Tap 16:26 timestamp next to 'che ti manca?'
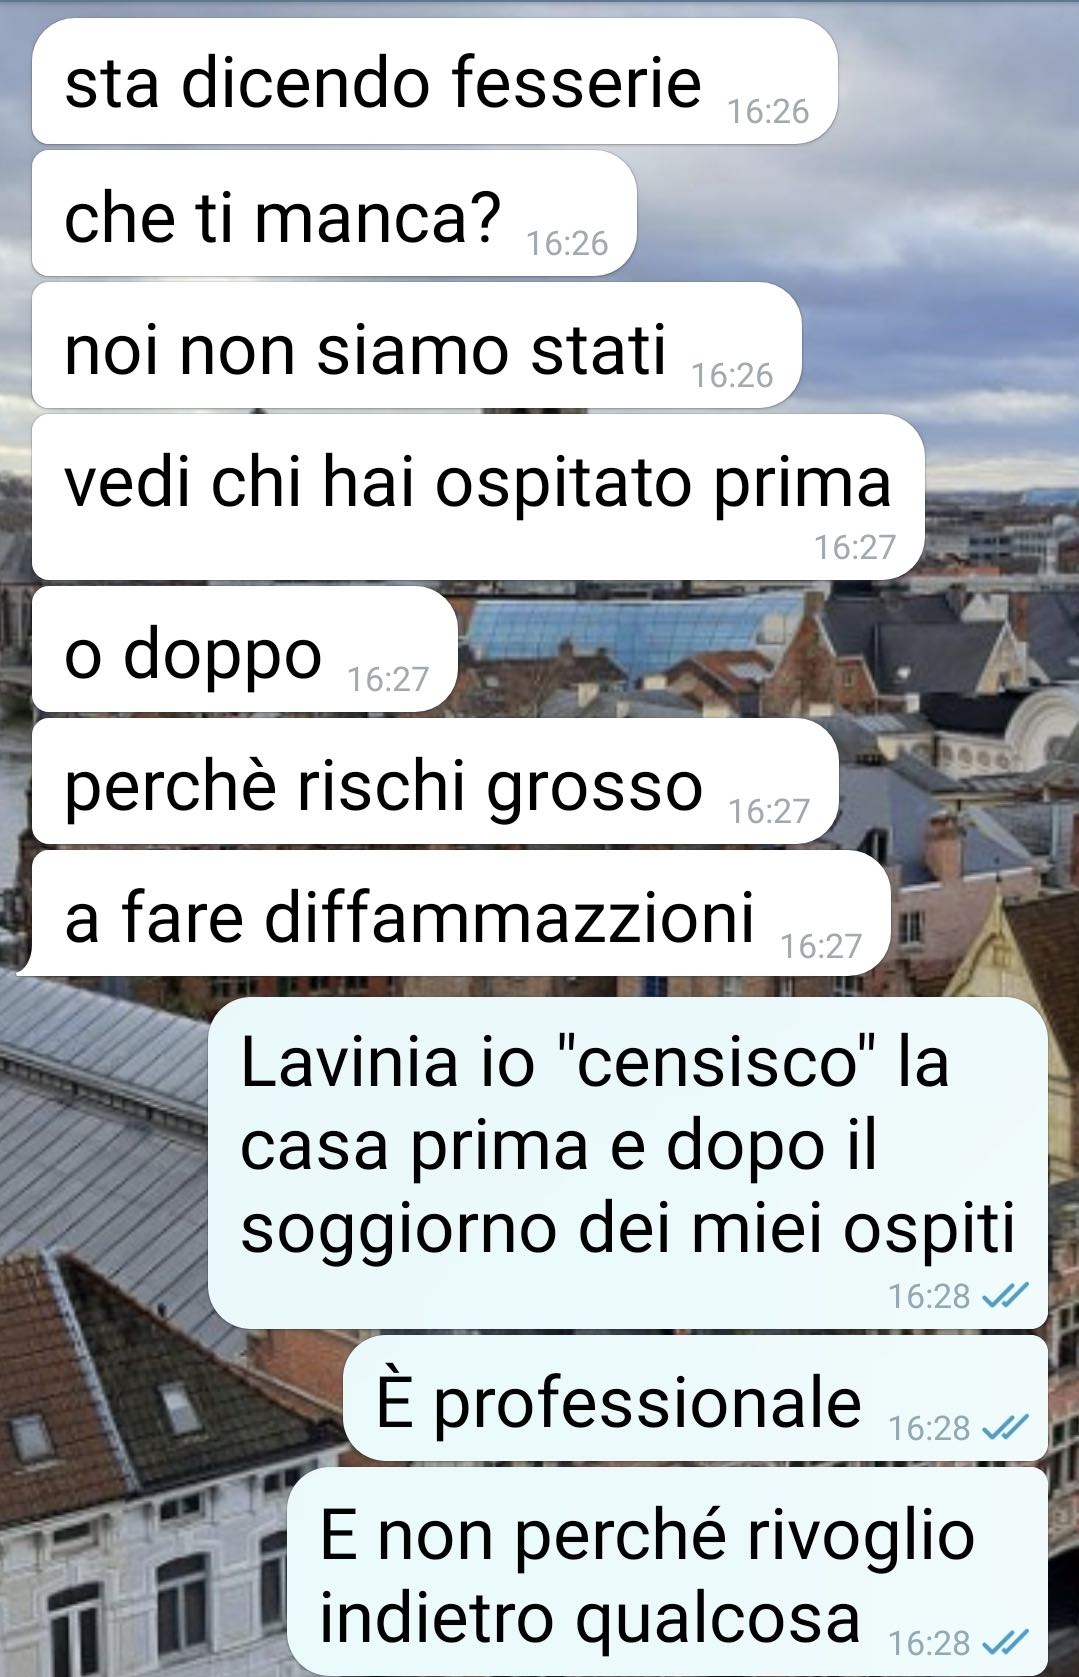This screenshot has width=1079, height=1677. pos(567,243)
